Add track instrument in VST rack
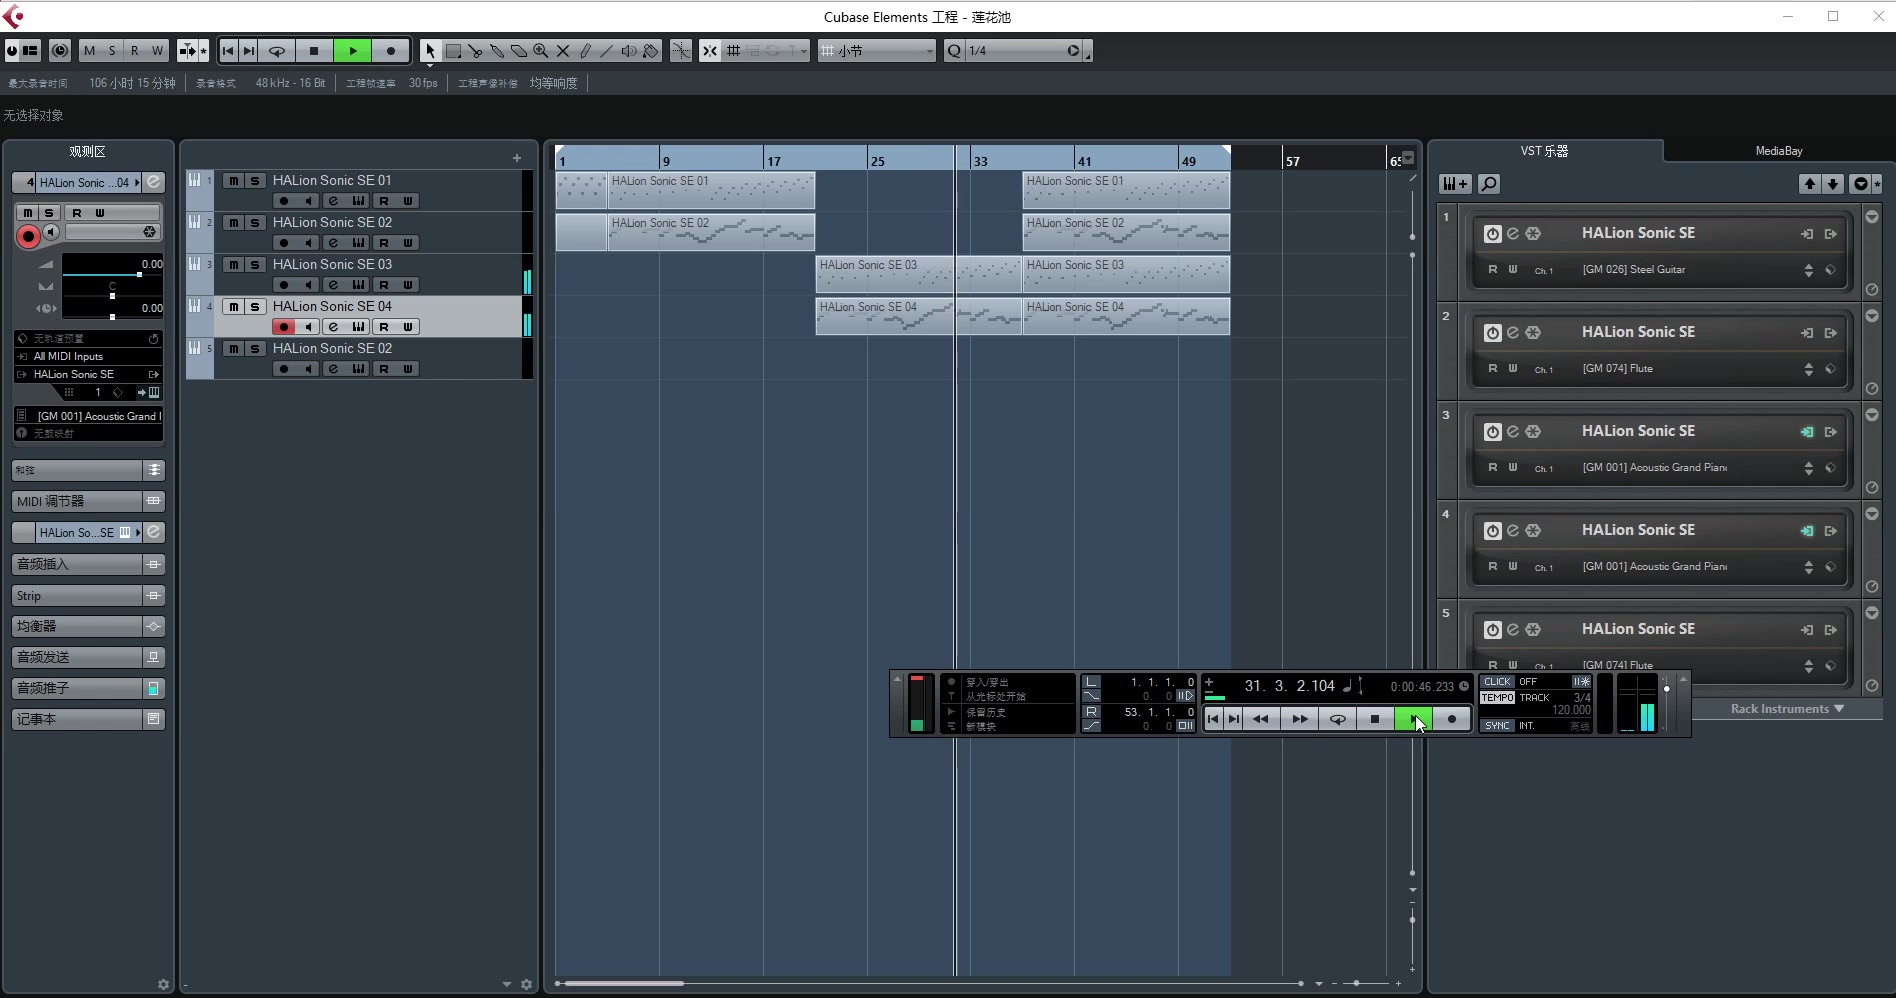 tap(1455, 184)
